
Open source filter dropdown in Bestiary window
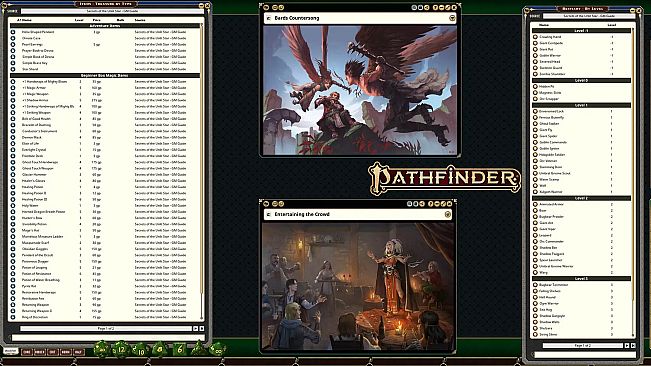tap(589, 16)
